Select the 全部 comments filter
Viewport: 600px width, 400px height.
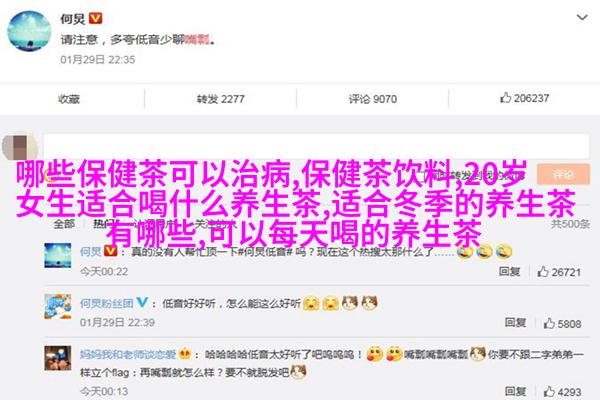coord(64,224)
